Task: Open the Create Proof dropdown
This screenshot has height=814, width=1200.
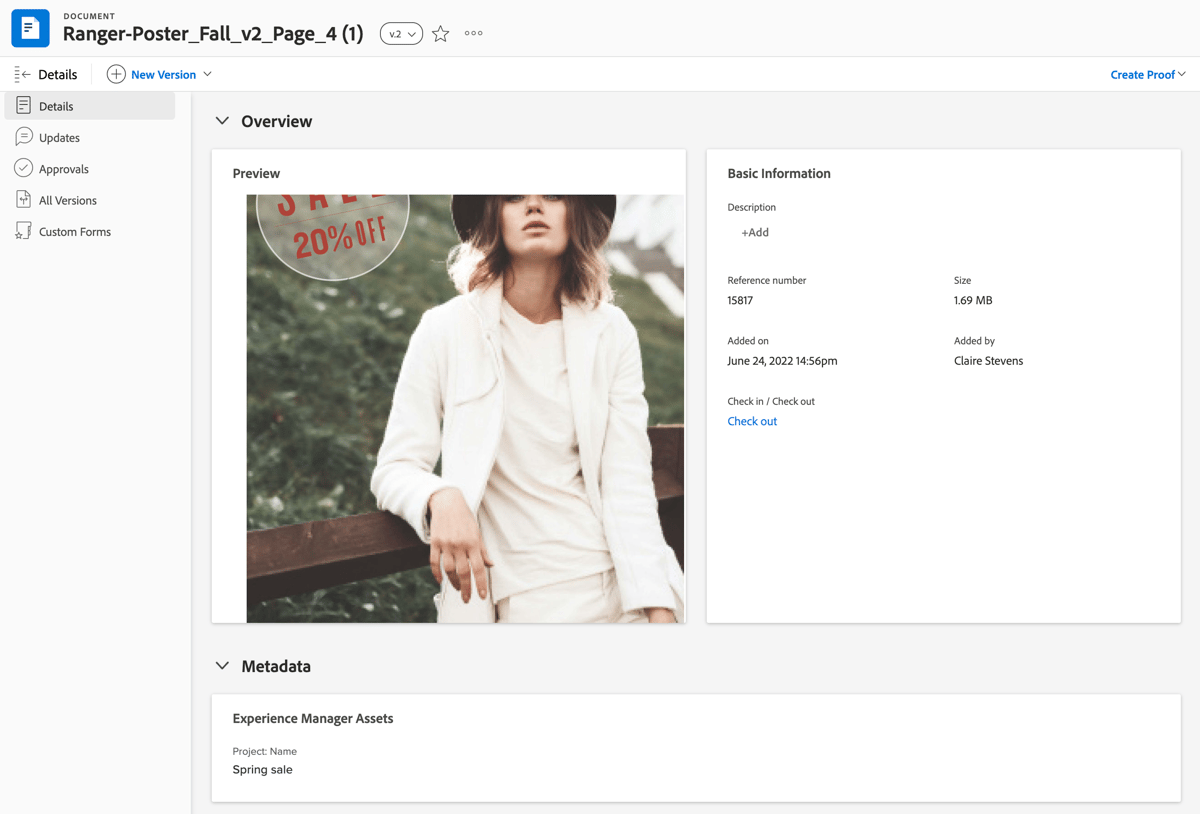Action: [x=1147, y=73]
